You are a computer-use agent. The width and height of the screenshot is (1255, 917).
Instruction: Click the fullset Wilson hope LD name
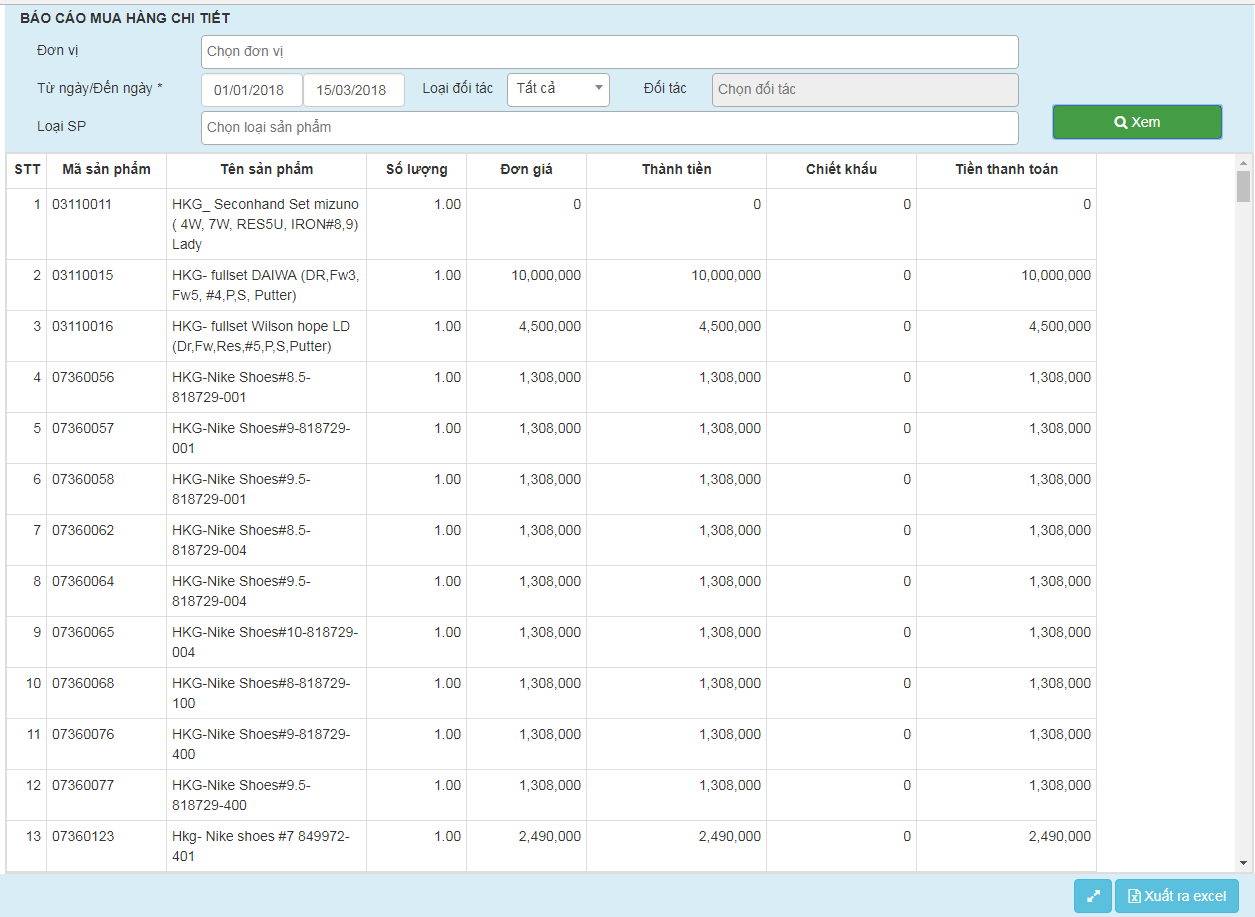[261, 336]
